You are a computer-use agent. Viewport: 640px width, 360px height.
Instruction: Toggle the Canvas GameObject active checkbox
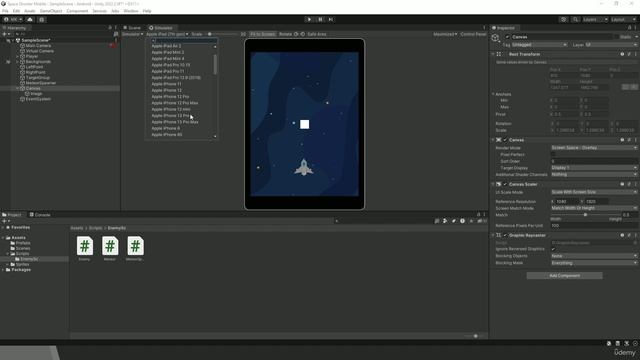(x=507, y=37)
